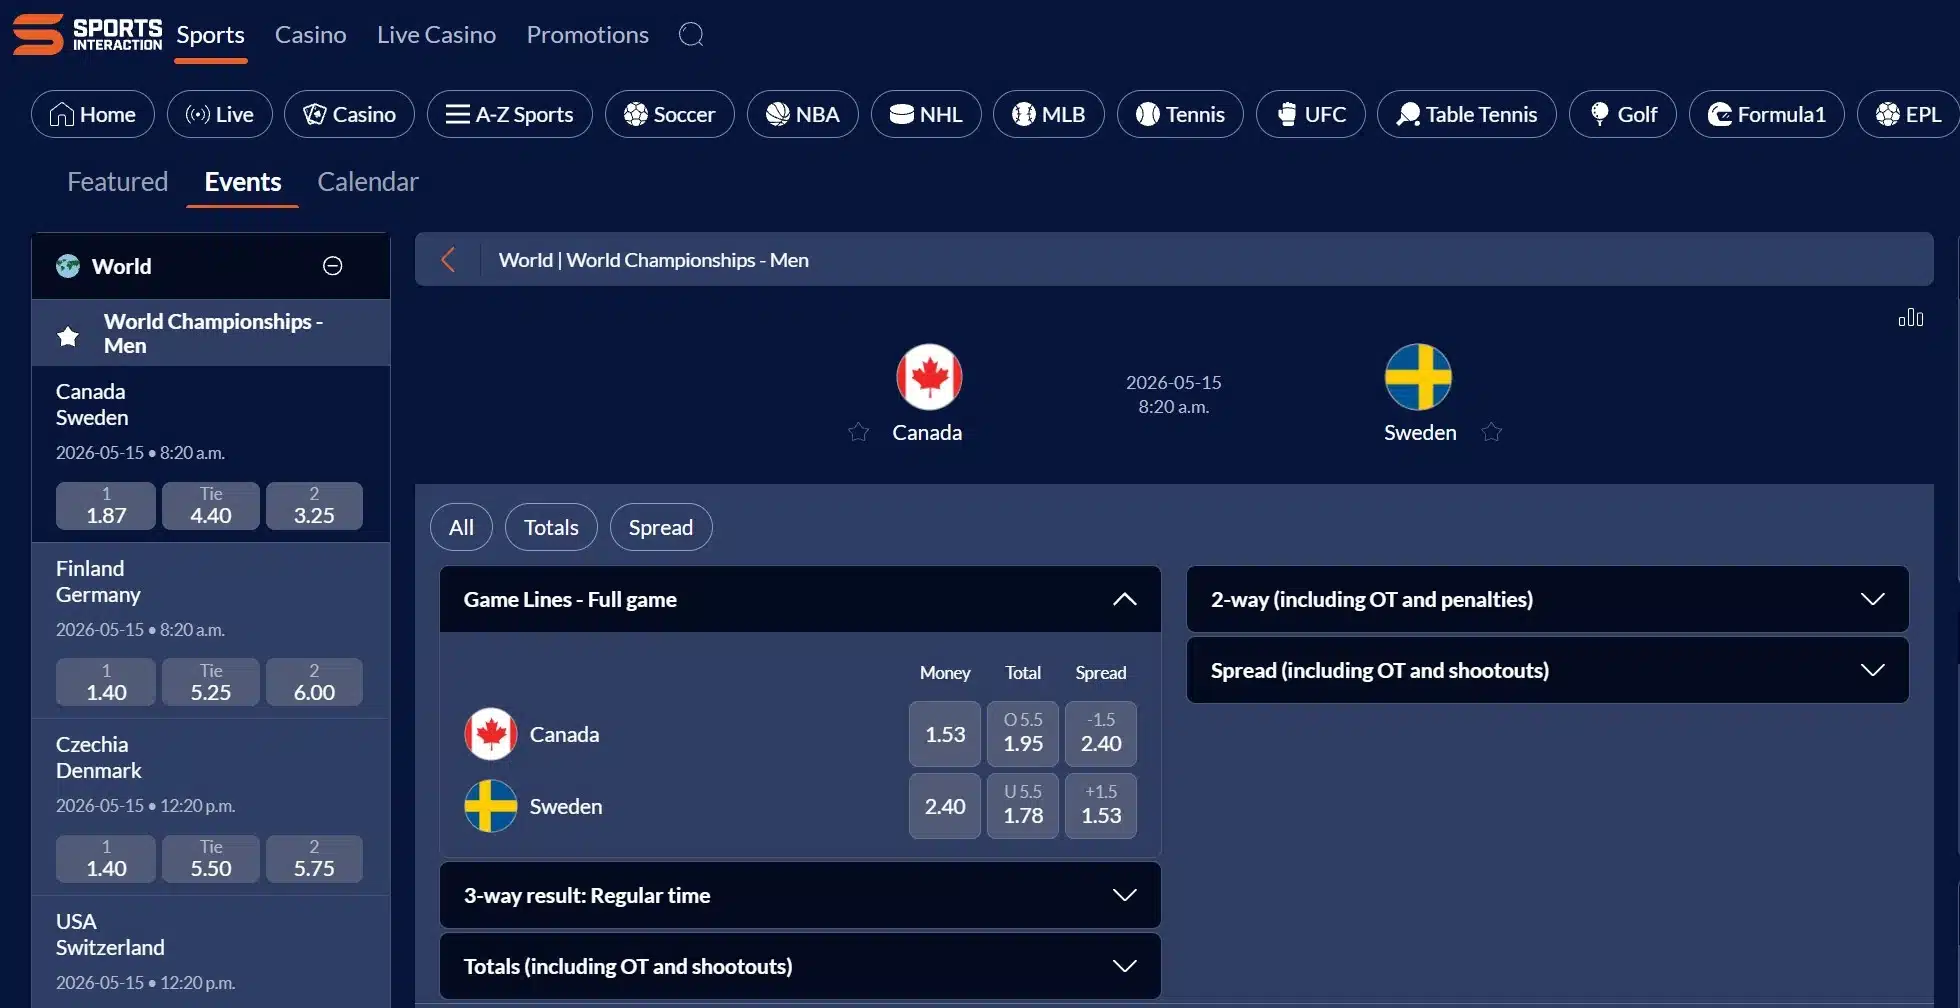Viewport: 1960px width, 1008px height.
Task: Switch to the Calendar tab
Action: tap(368, 182)
